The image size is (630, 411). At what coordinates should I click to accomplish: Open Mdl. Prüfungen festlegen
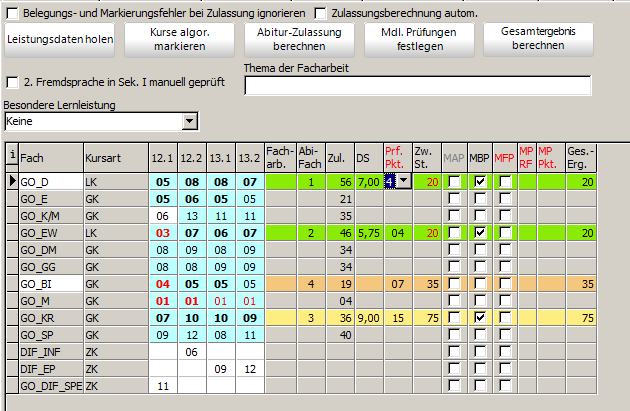coord(419,39)
